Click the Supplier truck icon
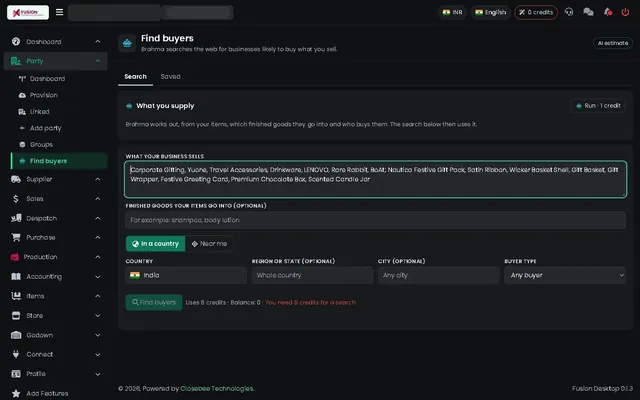The width and height of the screenshot is (640, 400). (16, 179)
